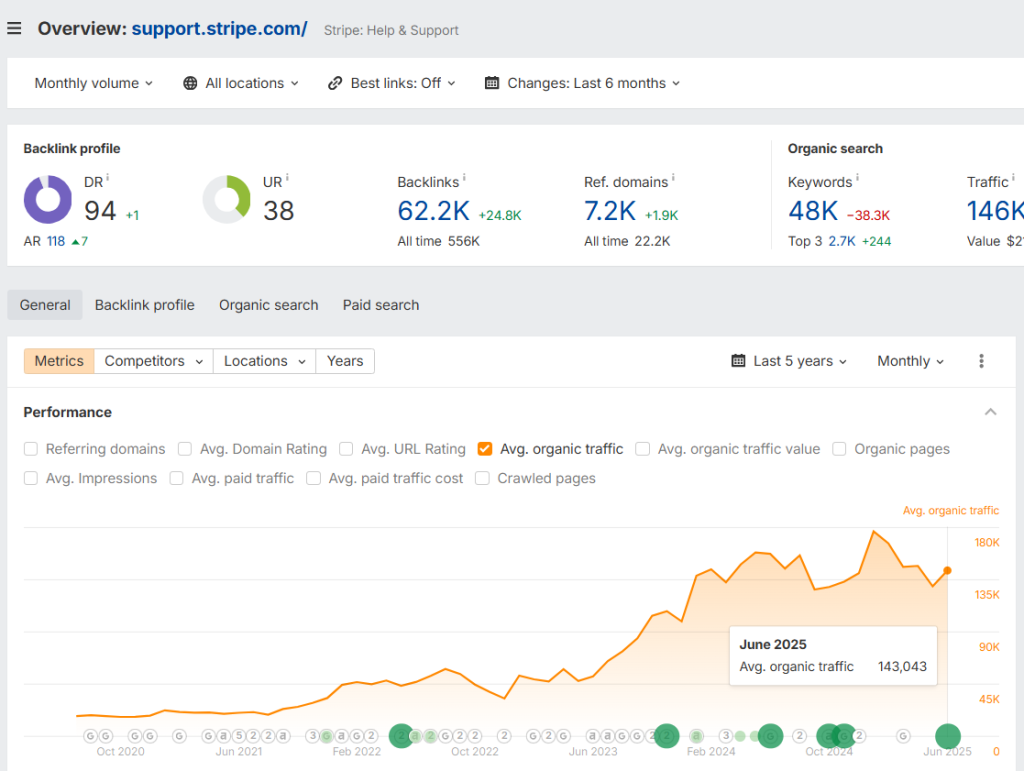1024x771 pixels.
Task: Open the Monthly volume dropdown
Action: tap(93, 83)
